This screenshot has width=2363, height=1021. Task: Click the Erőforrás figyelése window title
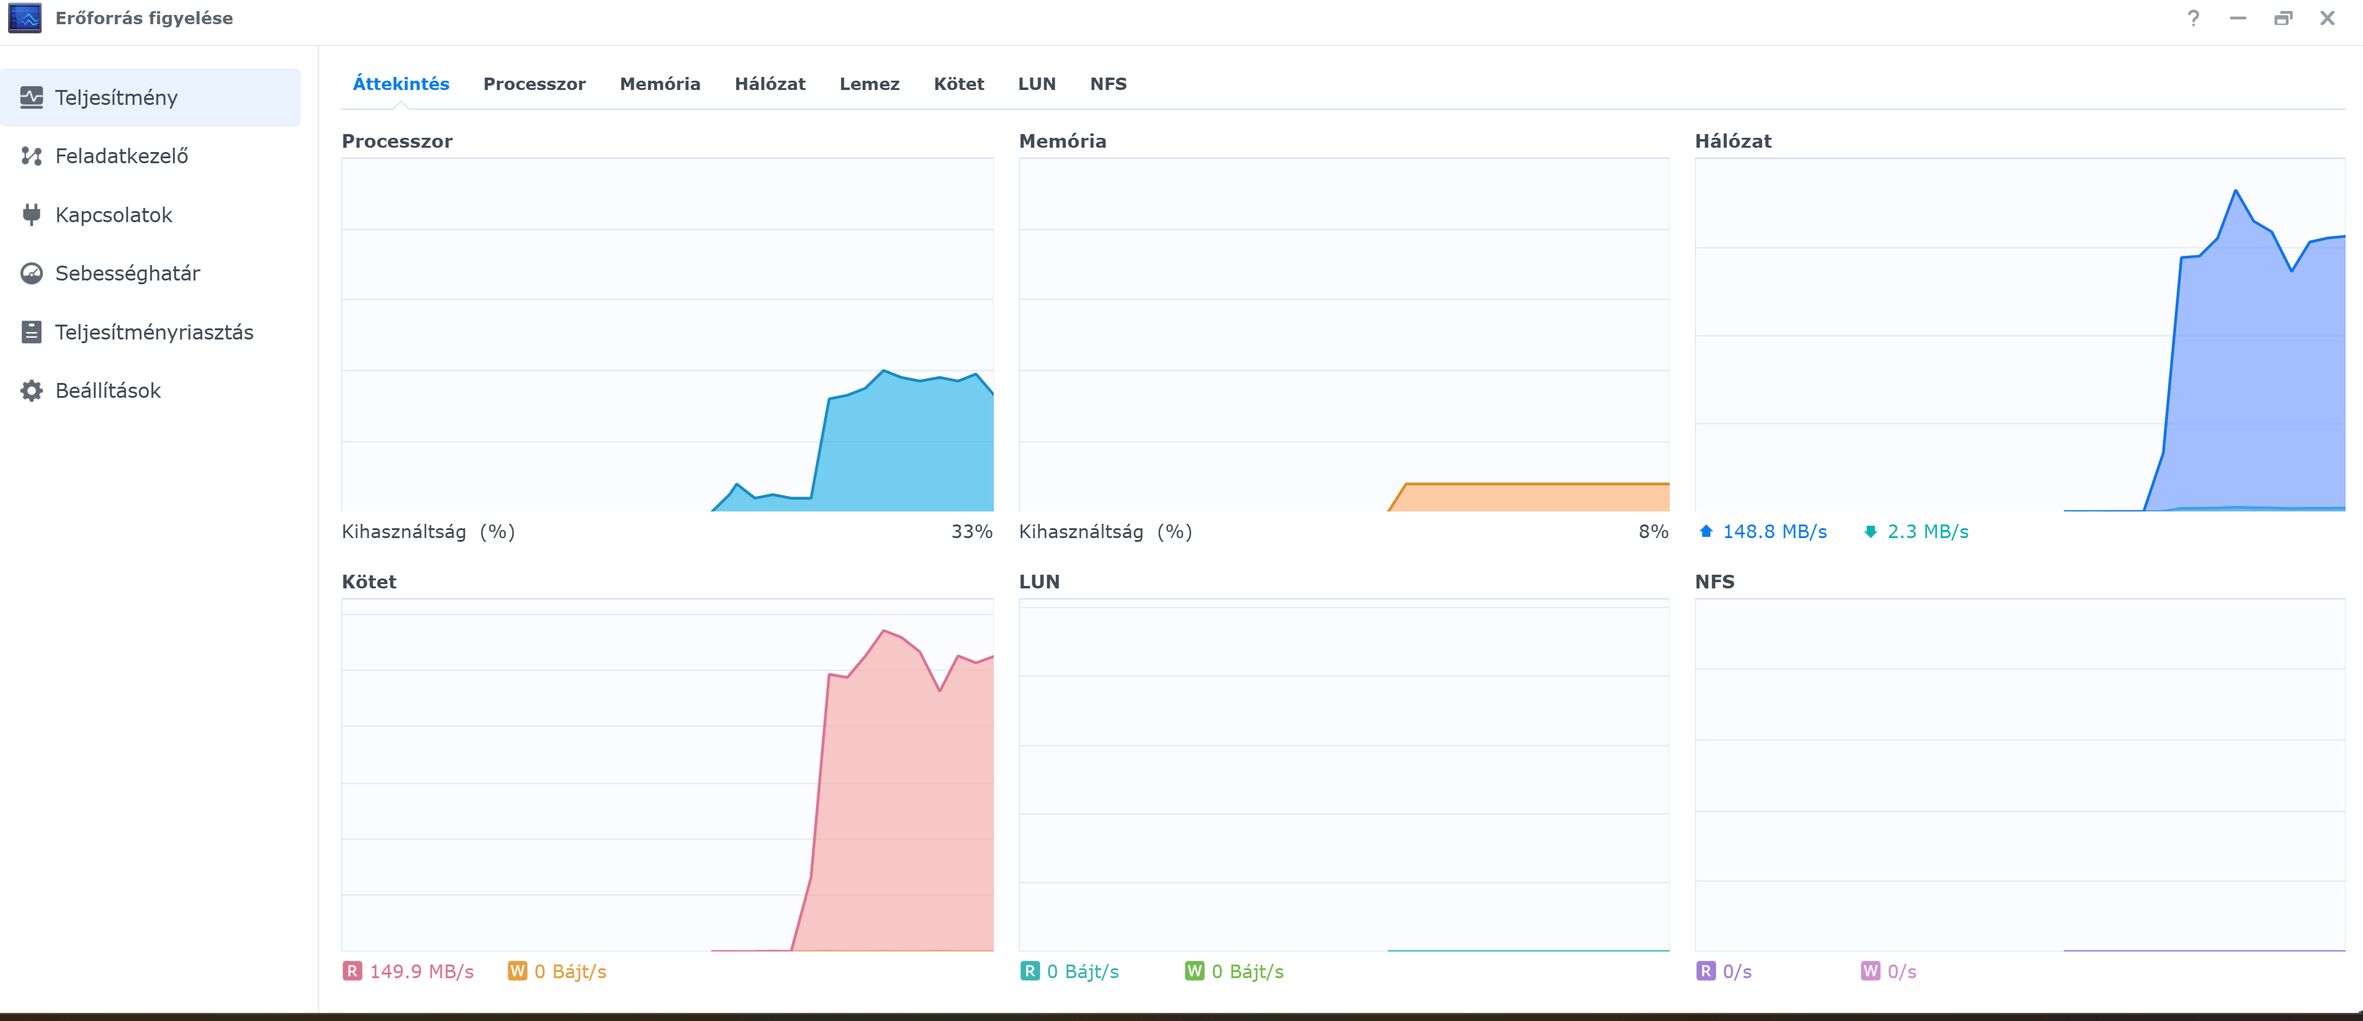pos(144,18)
